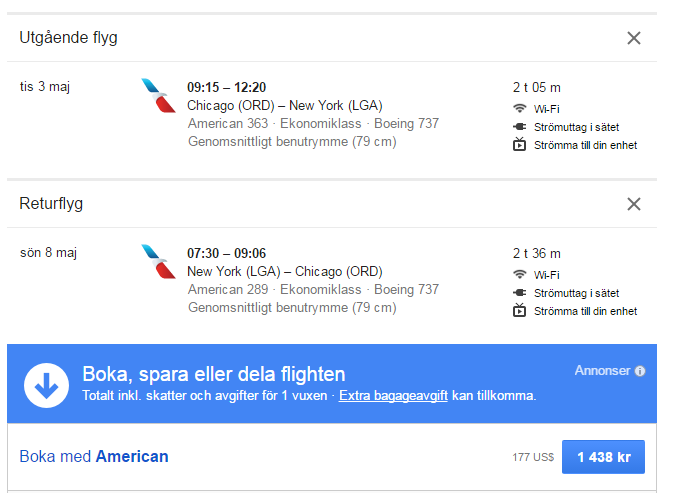Click the Returflyg heading
The width and height of the screenshot is (675, 493).
(51, 204)
